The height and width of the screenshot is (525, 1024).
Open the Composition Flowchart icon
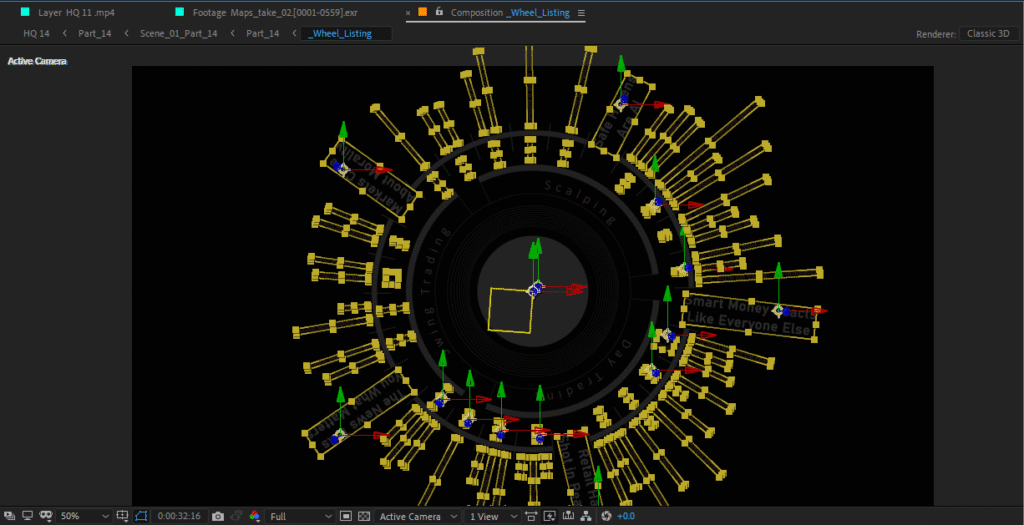click(x=586, y=517)
